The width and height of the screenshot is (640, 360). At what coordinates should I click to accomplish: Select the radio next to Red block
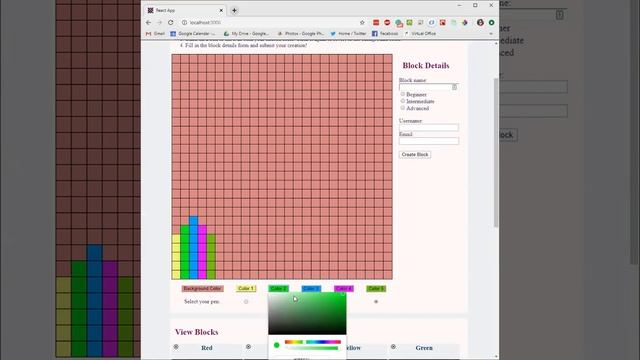(176, 347)
